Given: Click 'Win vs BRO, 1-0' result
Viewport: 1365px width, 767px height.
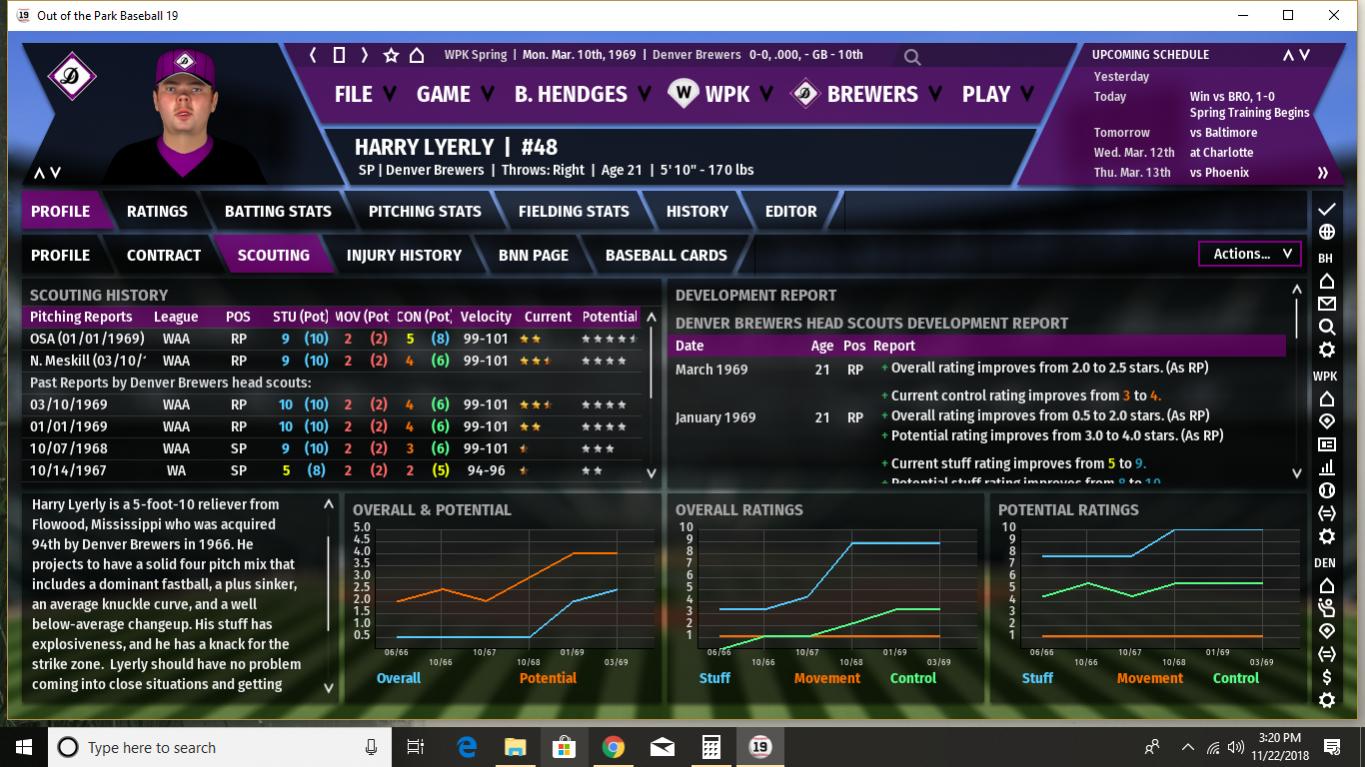Looking at the screenshot, I should [x=1232, y=97].
